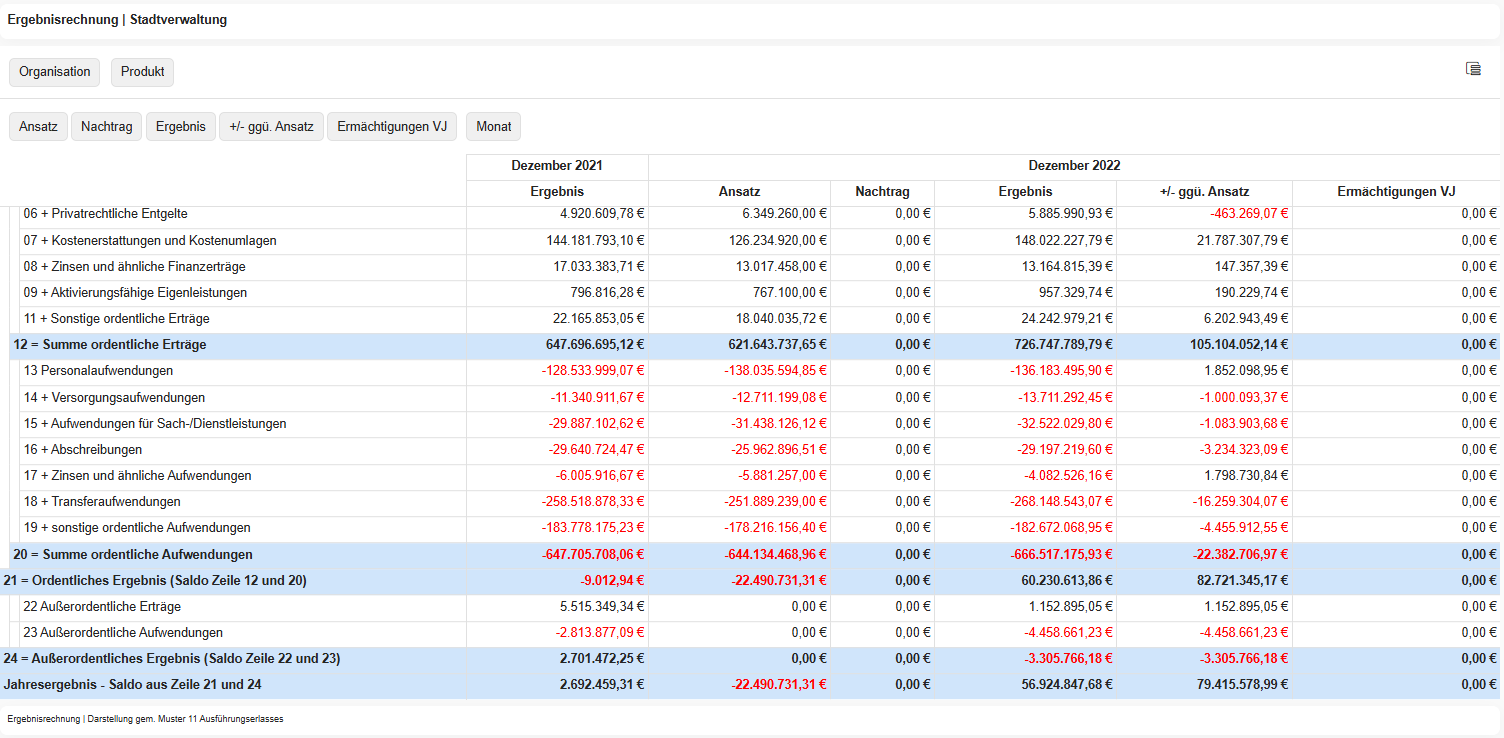Click the value 5.515.349,34 €
The width and height of the screenshot is (1504, 738).
601,607
